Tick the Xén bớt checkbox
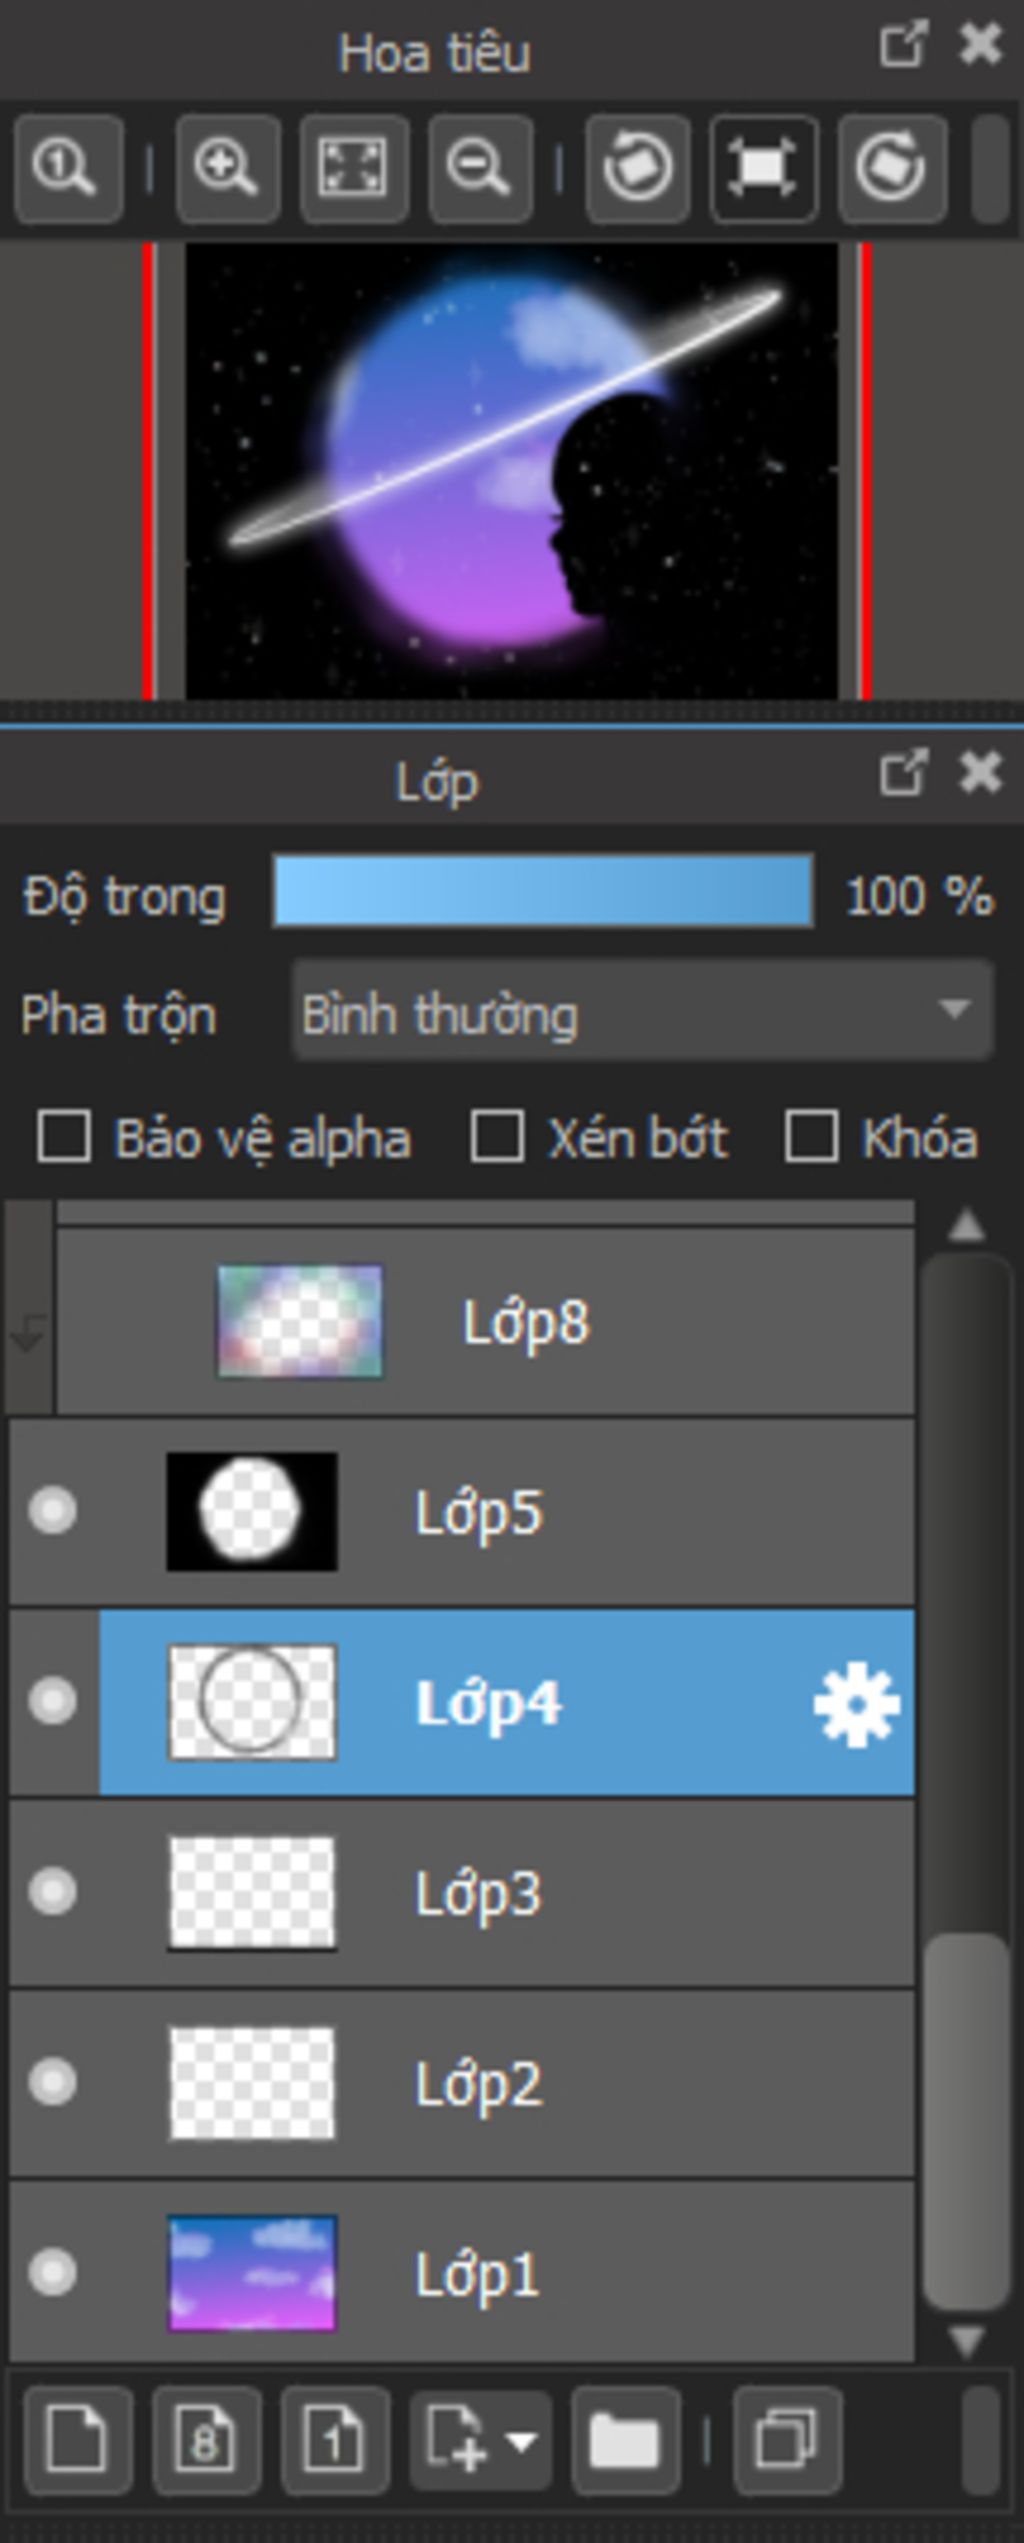This screenshot has width=1024, height=2543. [x=497, y=1137]
